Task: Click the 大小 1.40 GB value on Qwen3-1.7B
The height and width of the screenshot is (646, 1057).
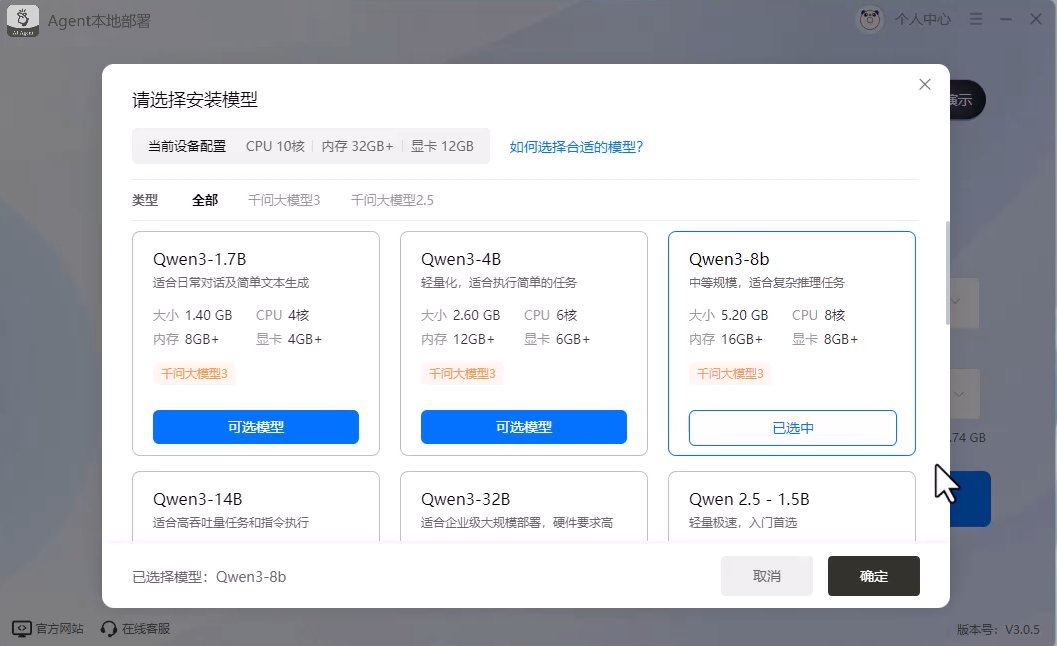Action: point(193,315)
